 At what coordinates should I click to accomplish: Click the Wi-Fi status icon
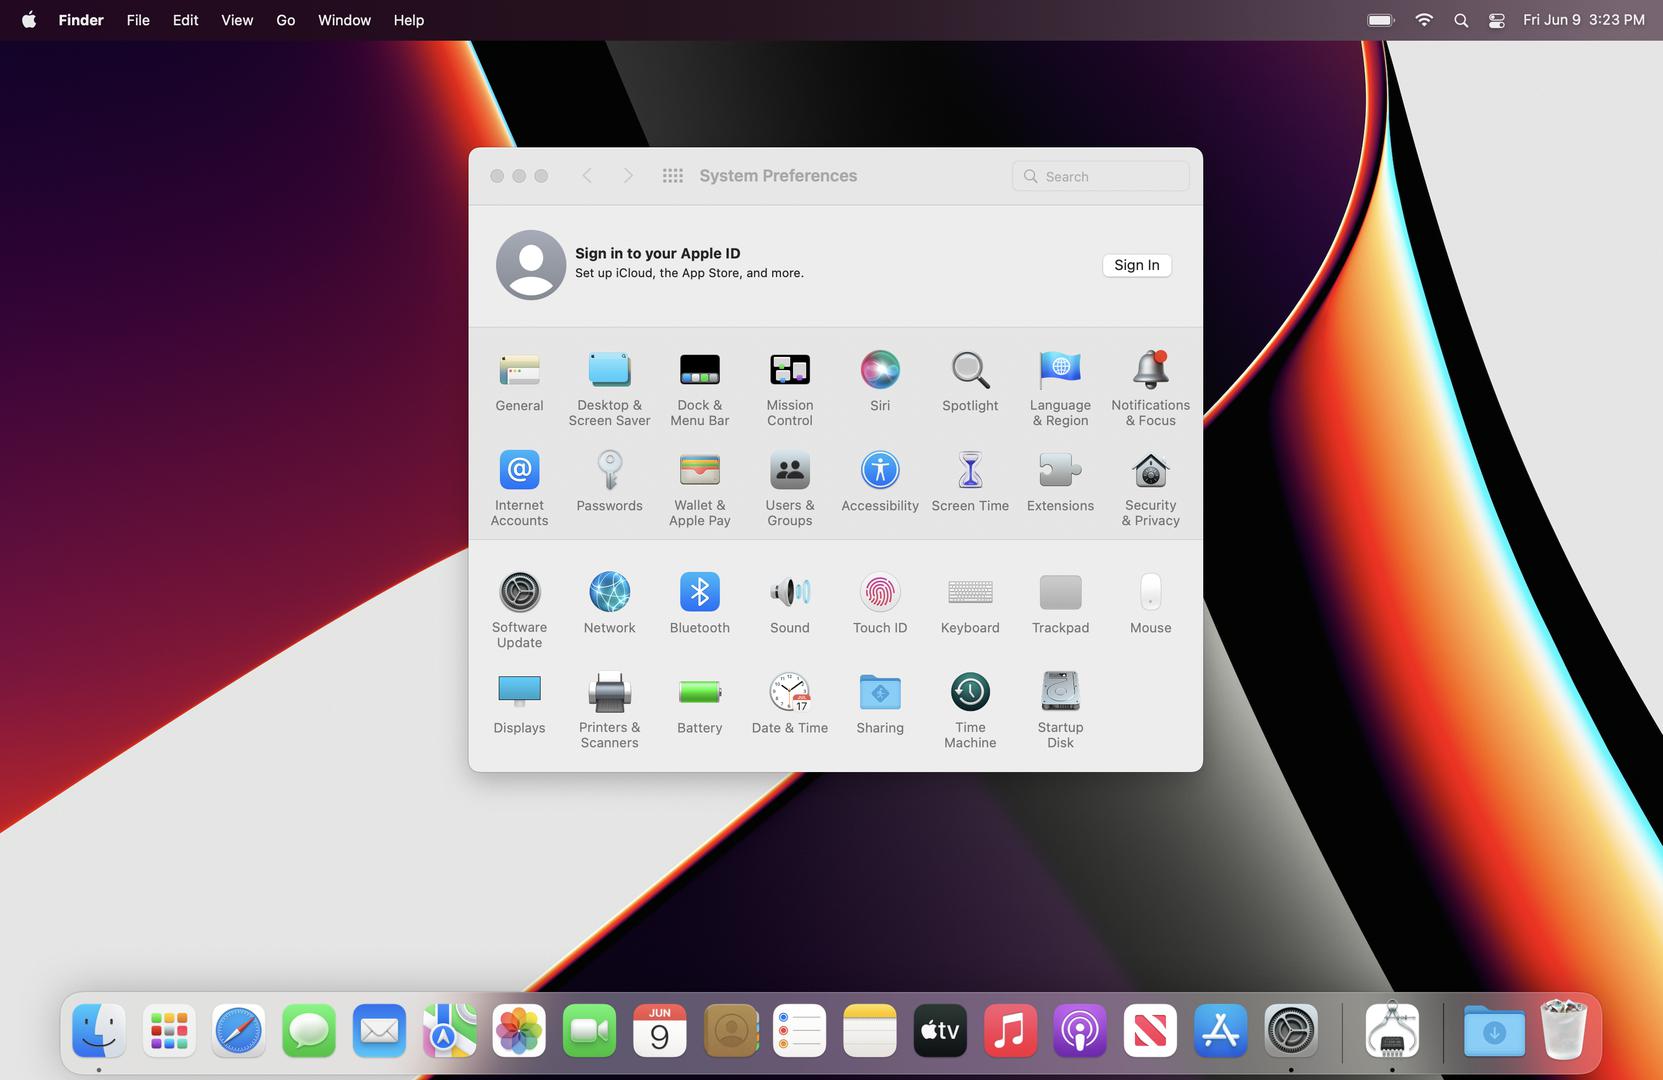(x=1424, y=20)
